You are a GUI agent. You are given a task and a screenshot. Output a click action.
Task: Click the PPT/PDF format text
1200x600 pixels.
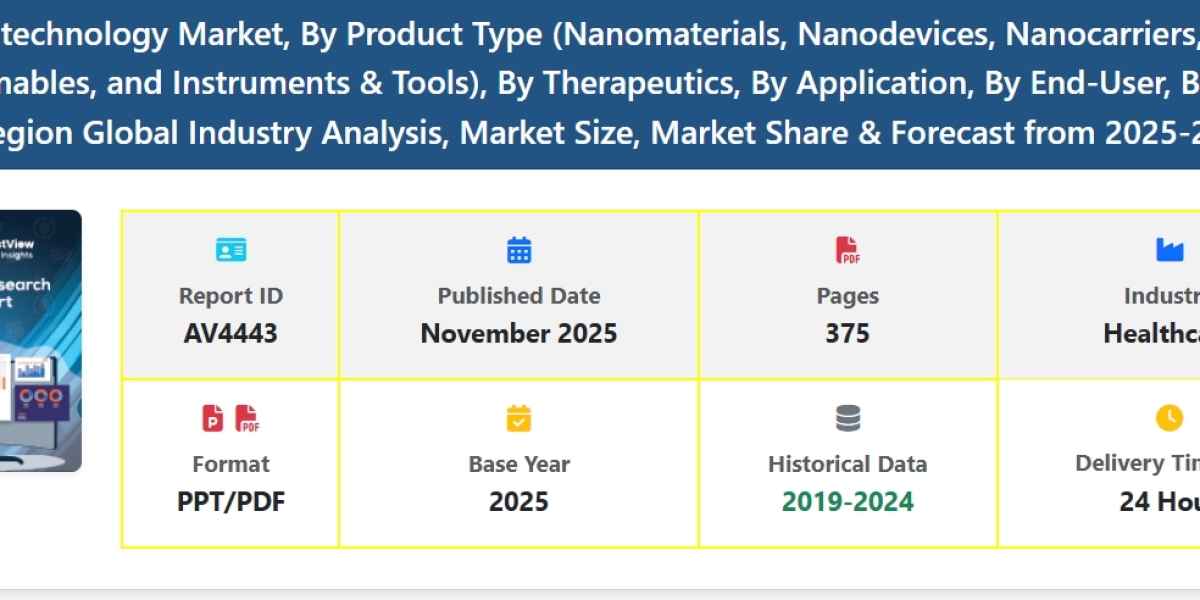click(x=231, y=501)
